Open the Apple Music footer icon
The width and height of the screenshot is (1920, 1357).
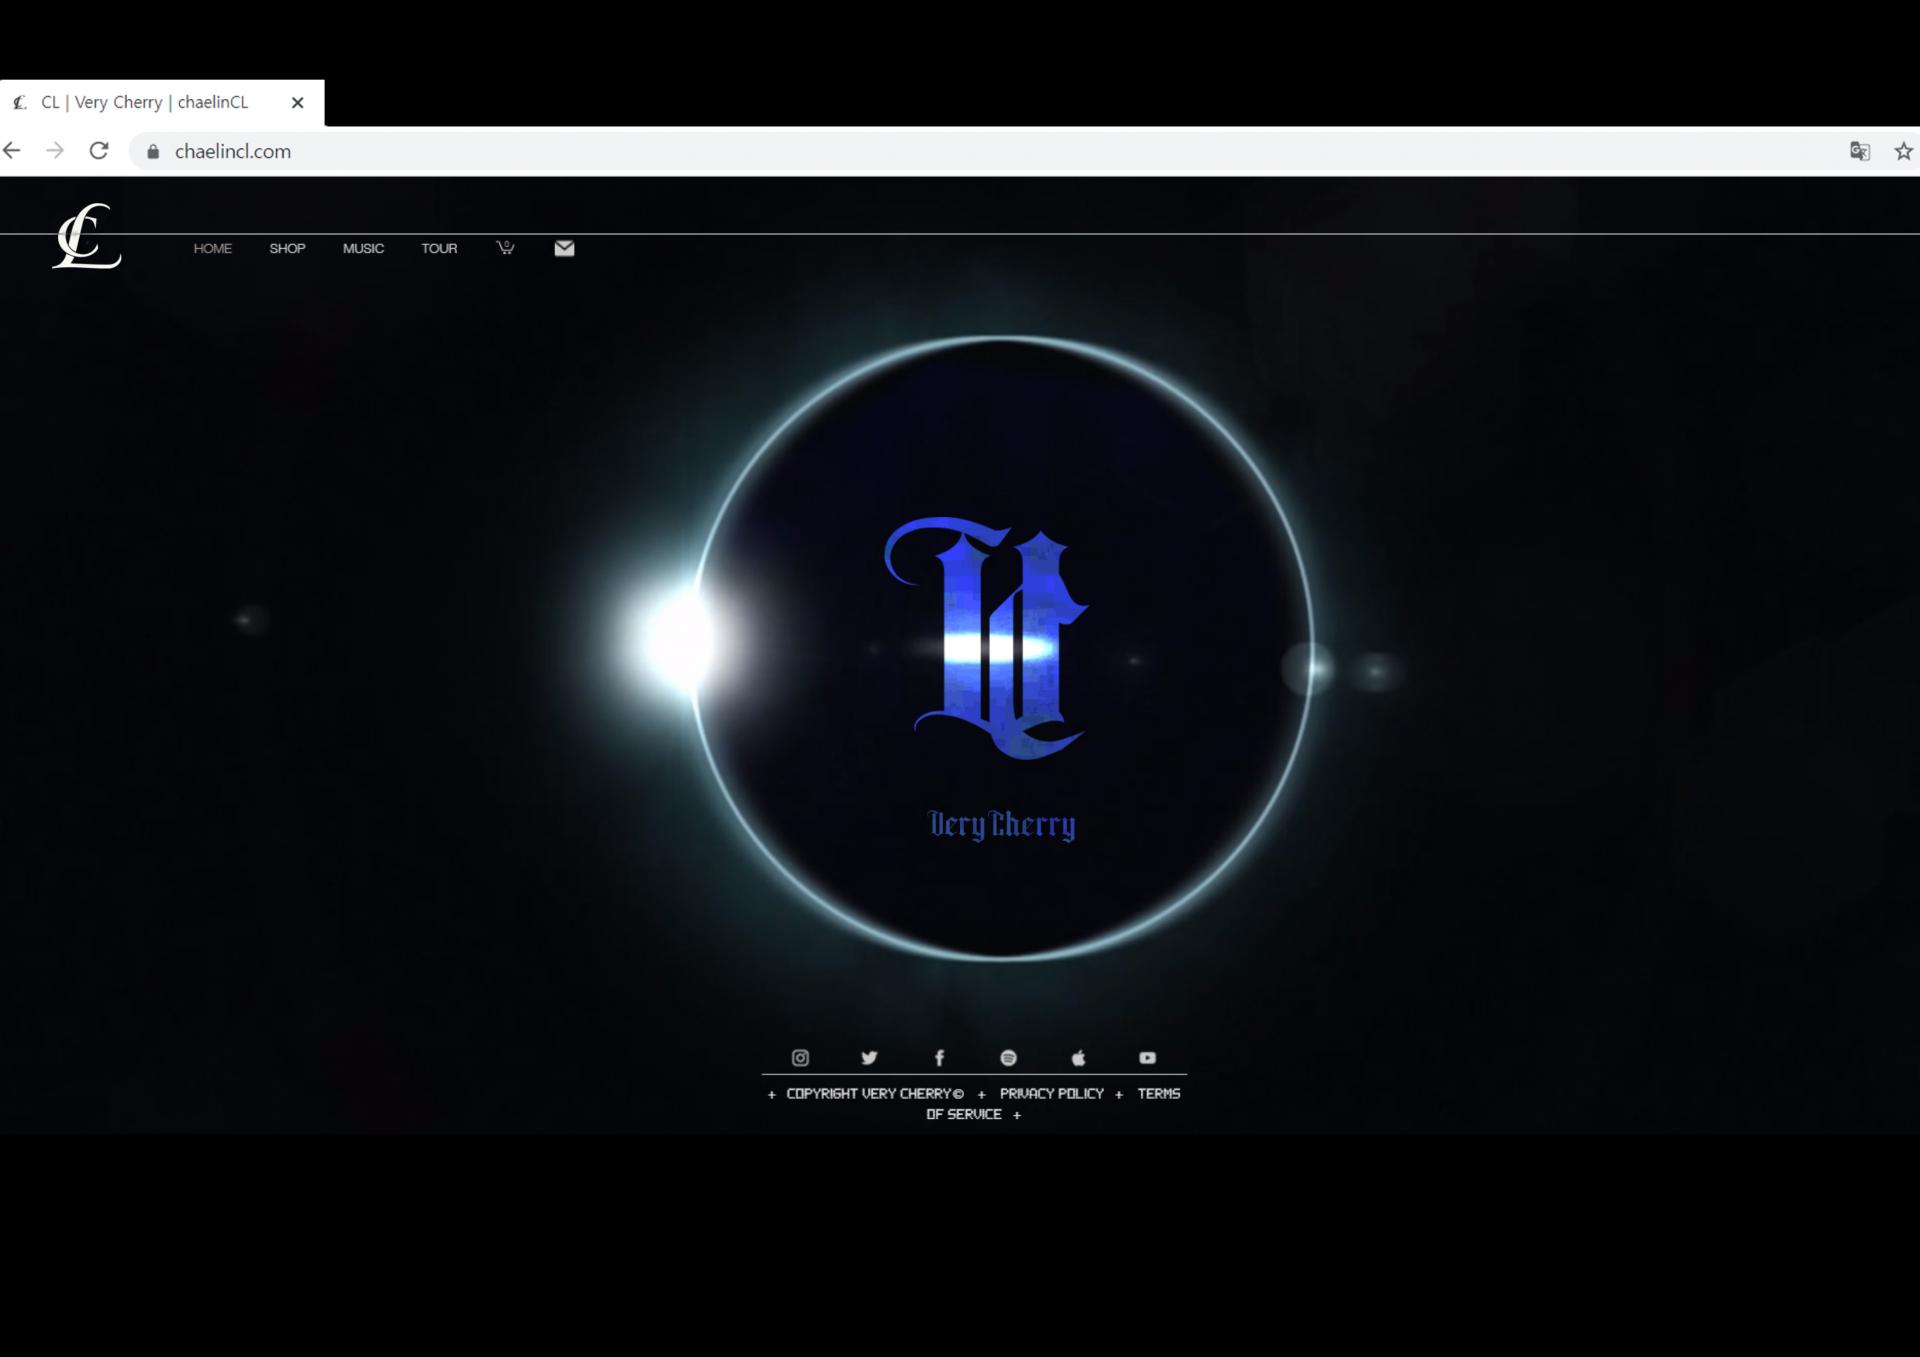click(1078, 1057)
